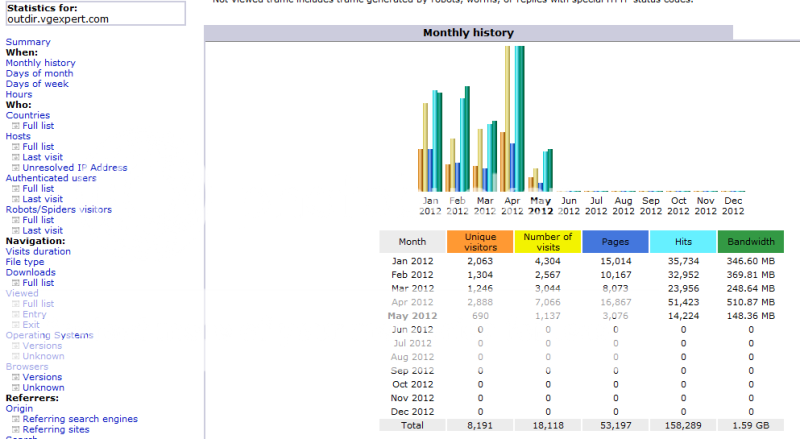Click the icon beside Downloads Full list
Image resolution: width=800 pixels, height=439 pixels.
(x=16, y=283)
